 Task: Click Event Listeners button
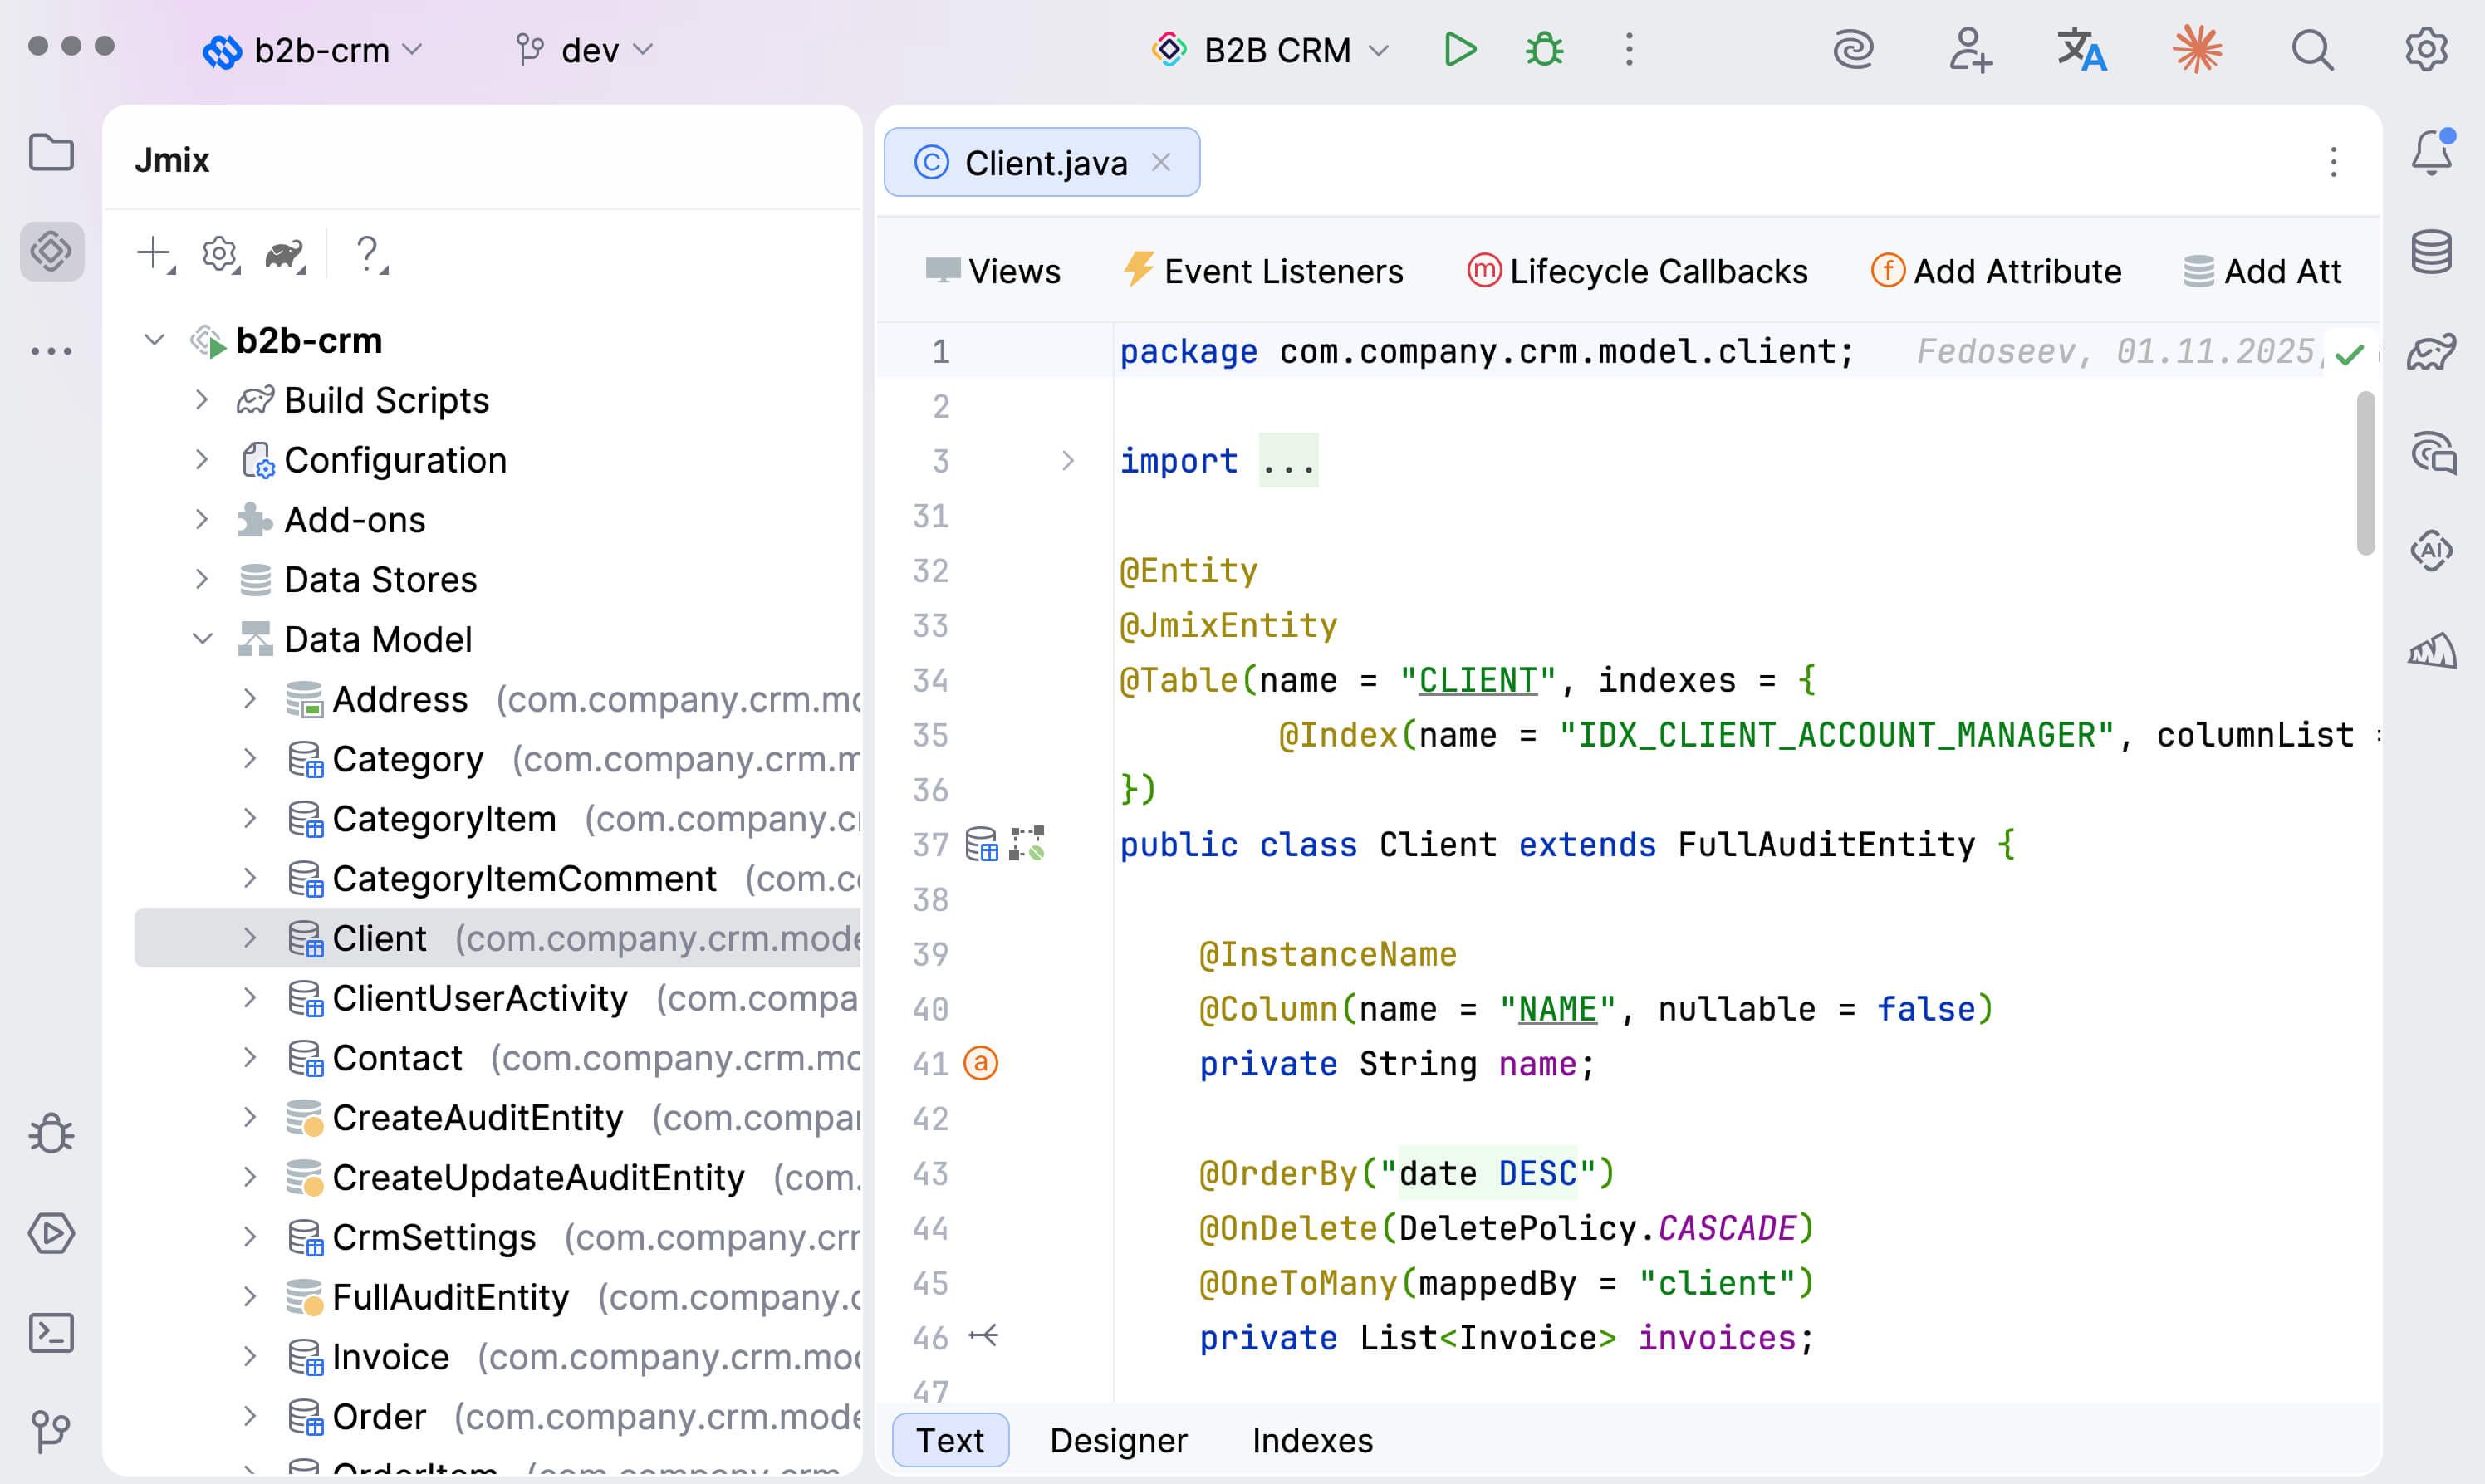tap(1264, 271)
